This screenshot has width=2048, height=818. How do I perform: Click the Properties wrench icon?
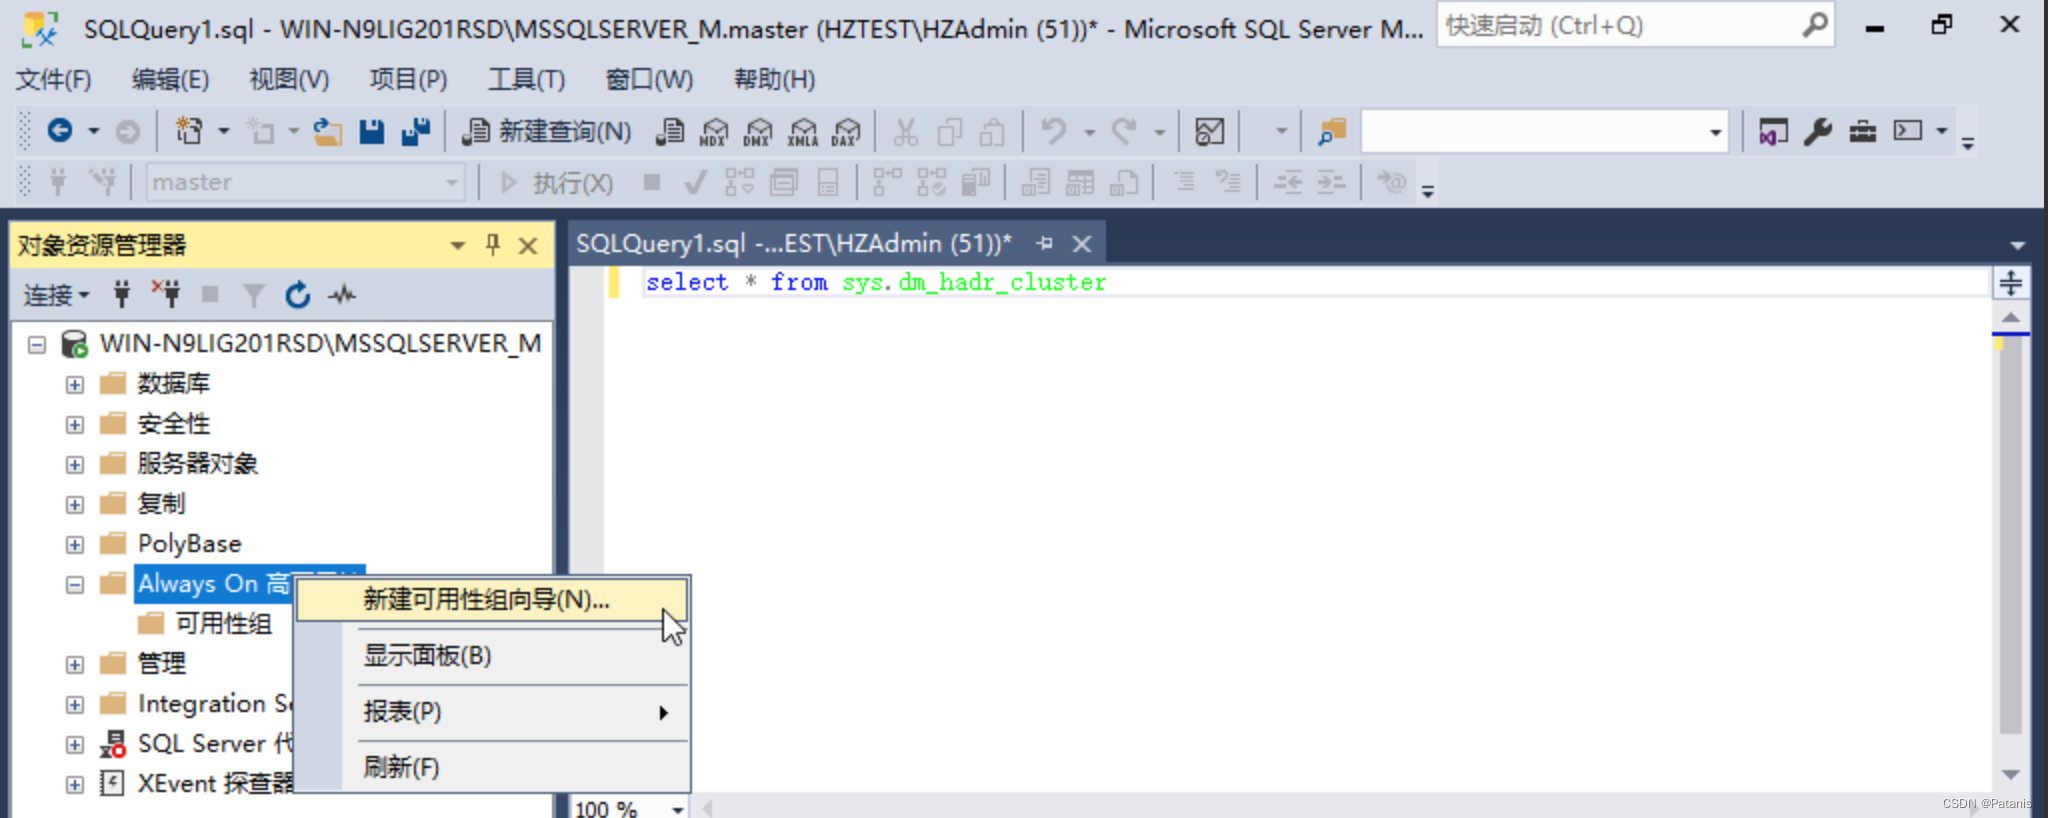[1818, 131]
